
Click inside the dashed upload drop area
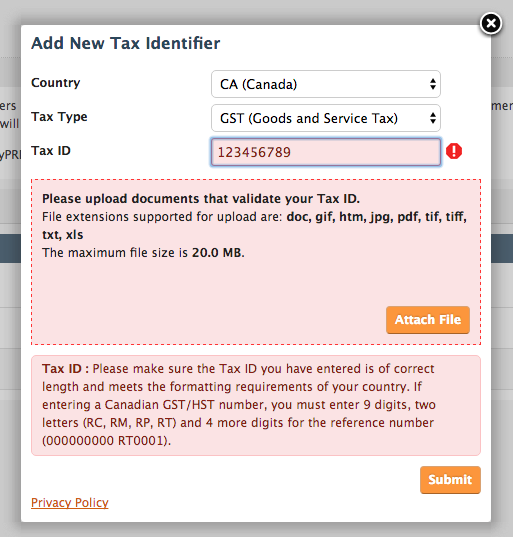click(256, 281)
